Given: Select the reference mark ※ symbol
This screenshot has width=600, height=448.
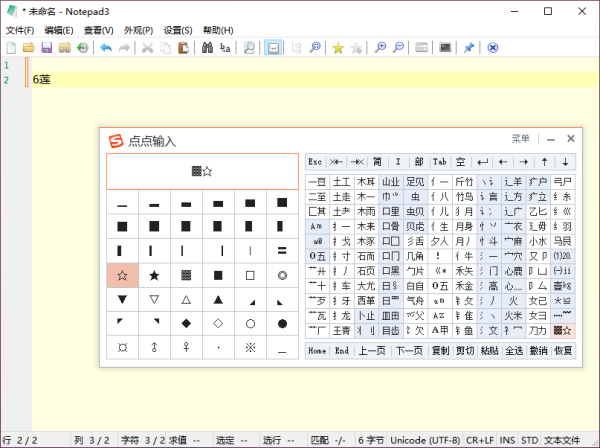Looking at the screenshot, I should (x=250, y=347).
